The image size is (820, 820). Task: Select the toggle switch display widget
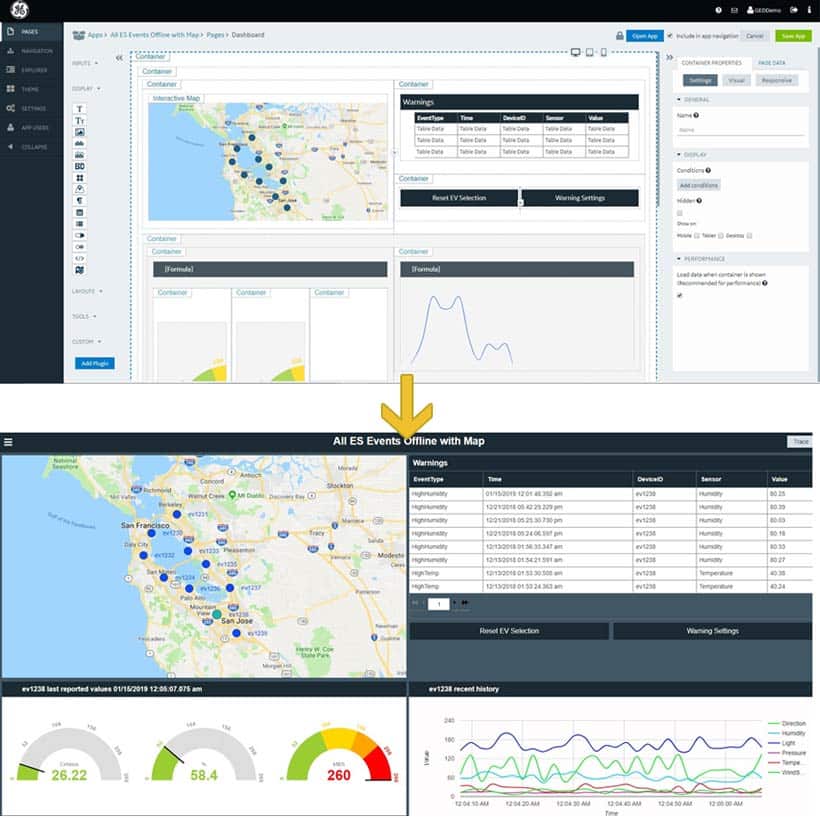pos(79,235)
